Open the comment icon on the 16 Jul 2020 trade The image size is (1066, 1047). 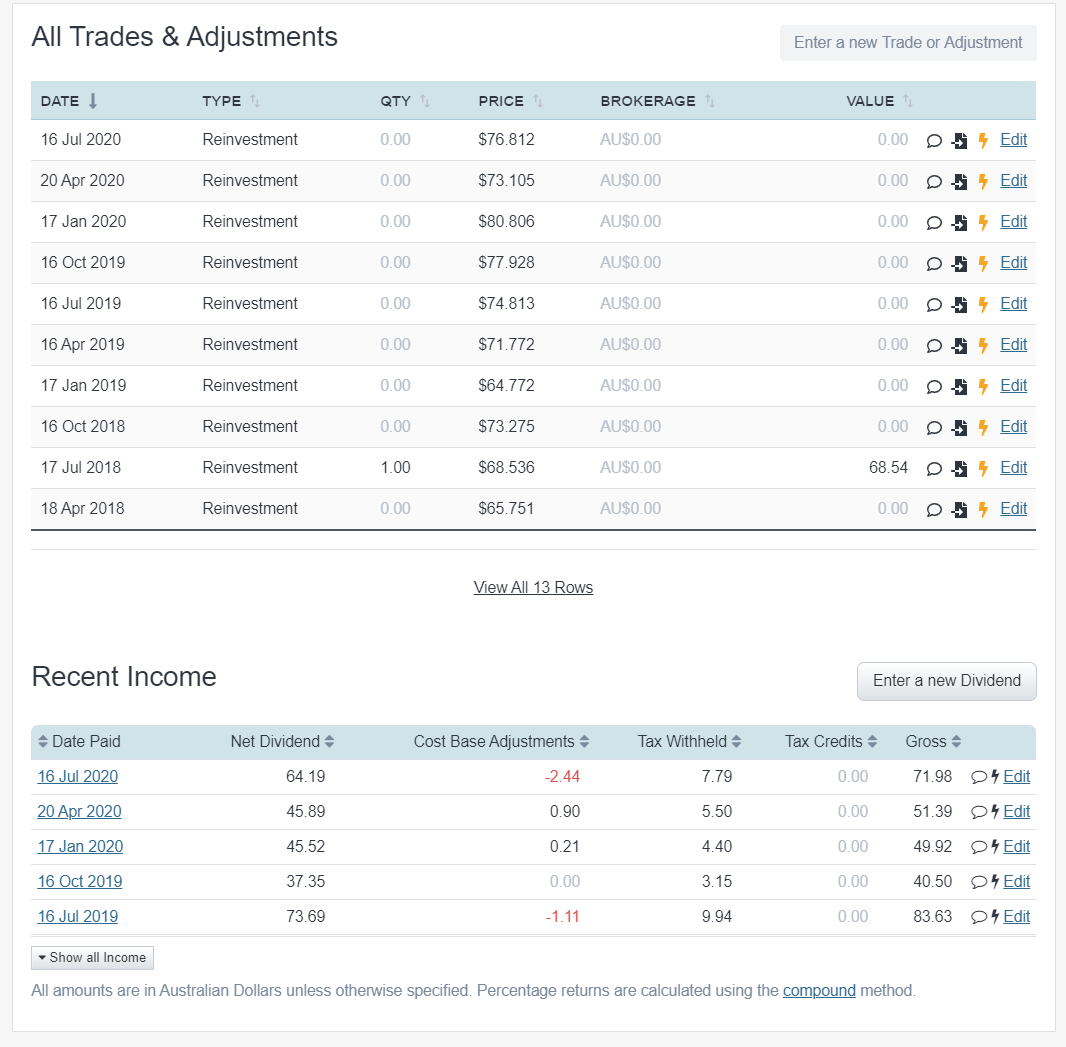point(935,141)
